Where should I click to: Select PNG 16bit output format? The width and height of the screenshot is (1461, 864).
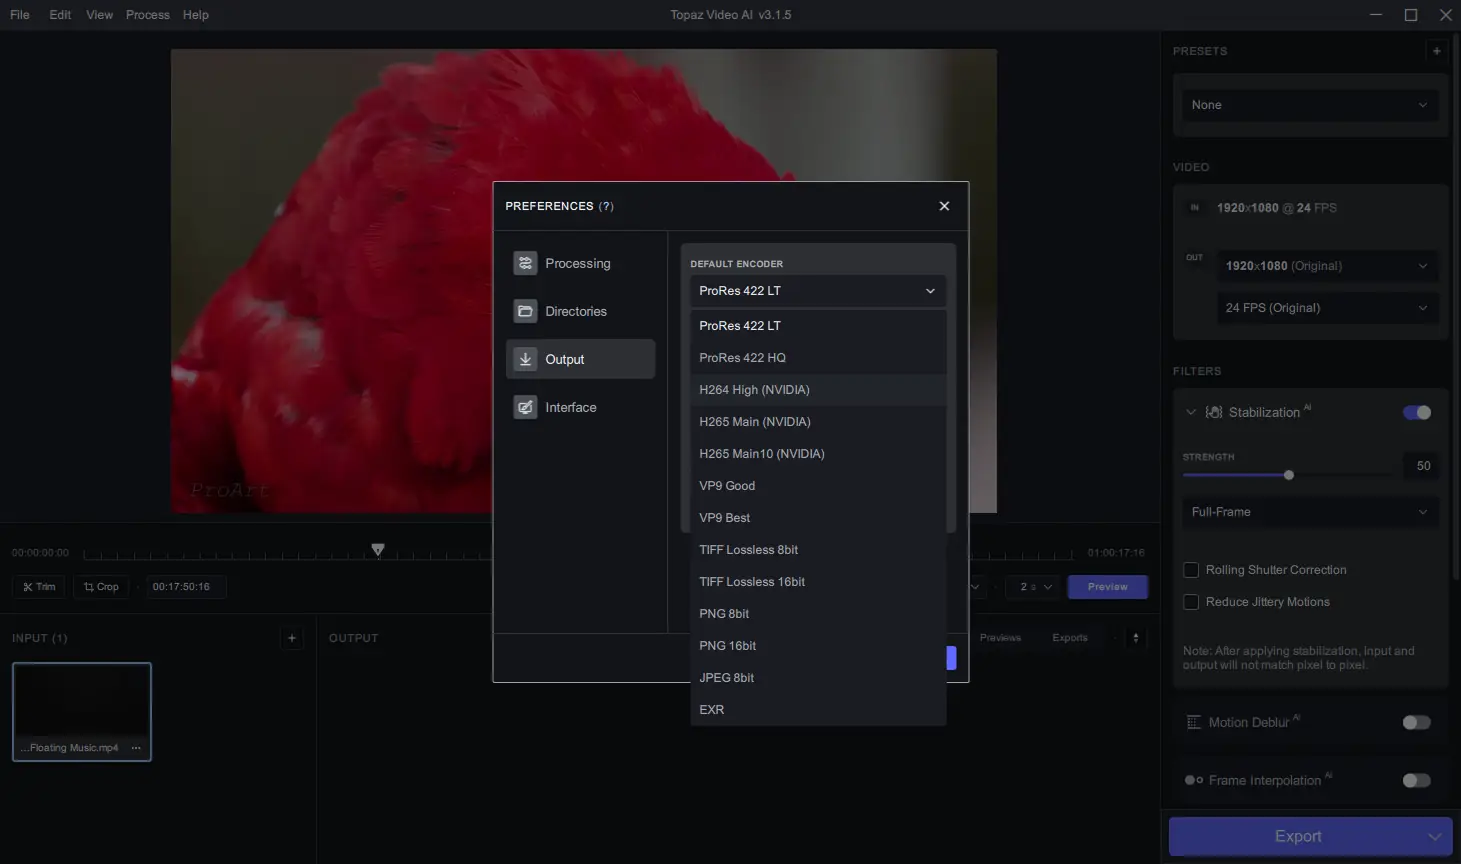(818, 646)
